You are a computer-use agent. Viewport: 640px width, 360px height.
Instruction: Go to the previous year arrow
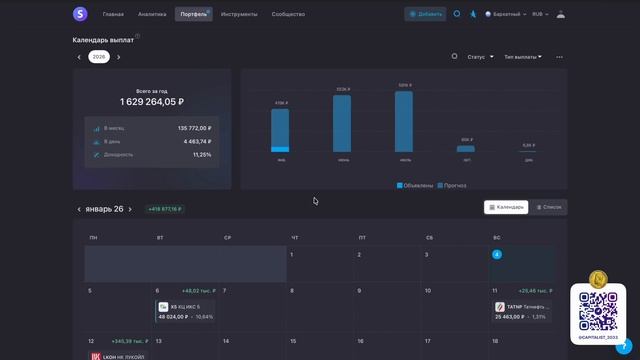(x=79, y=57)
